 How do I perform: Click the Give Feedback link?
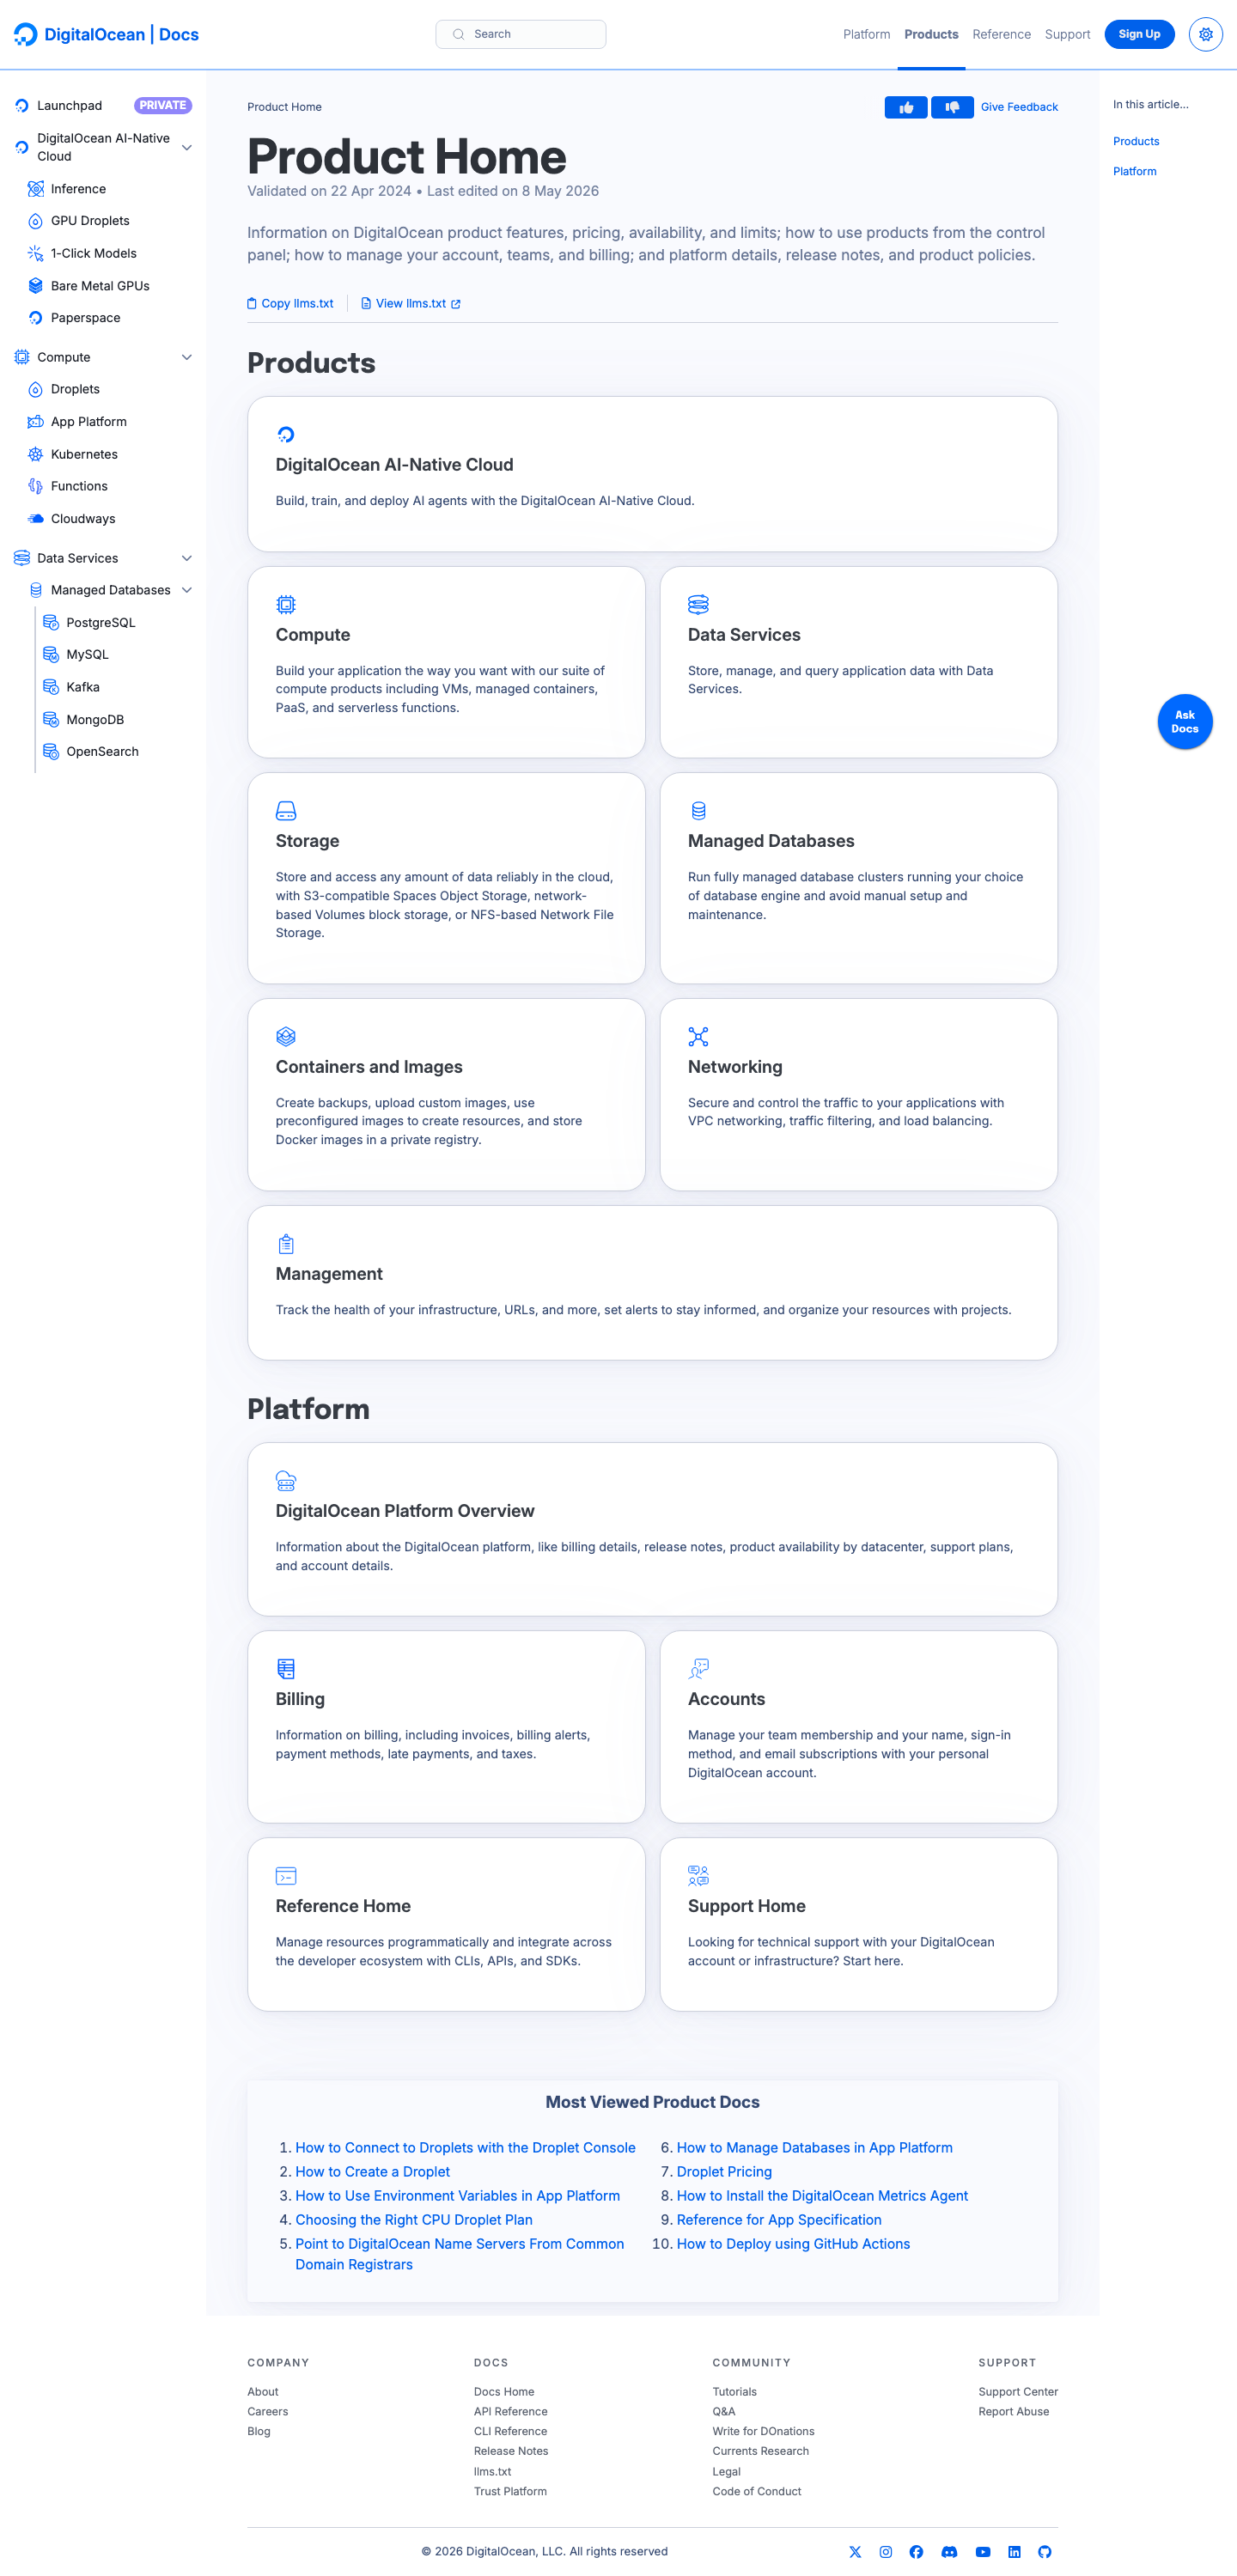click(1019, 107)
